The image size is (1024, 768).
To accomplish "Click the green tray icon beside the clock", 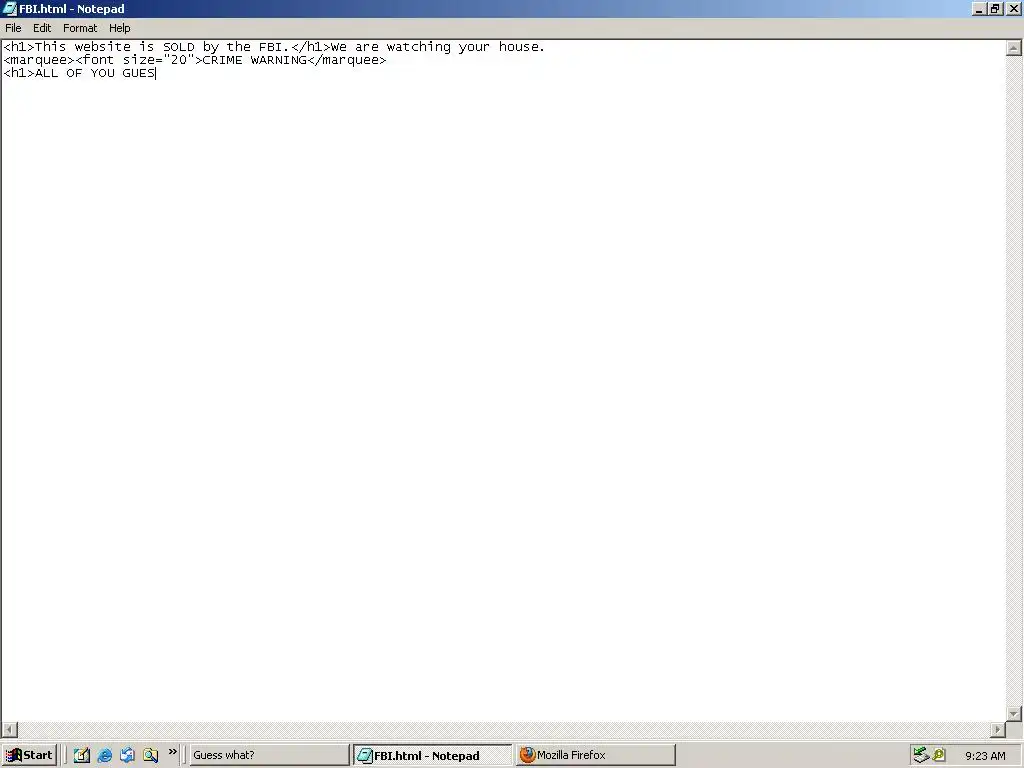I will pos(939,755).
